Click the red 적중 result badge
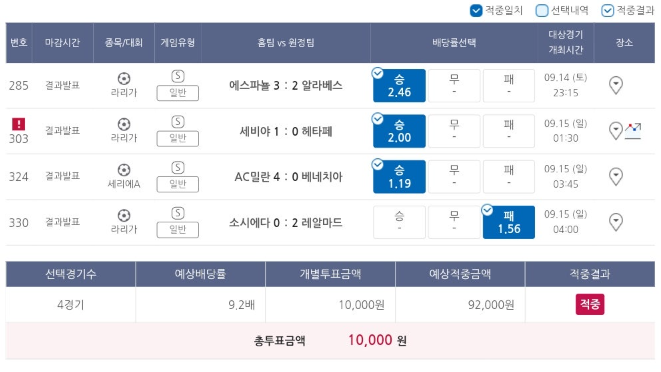The width and height of the screenshot is (661, 372). tap(590, 304)
